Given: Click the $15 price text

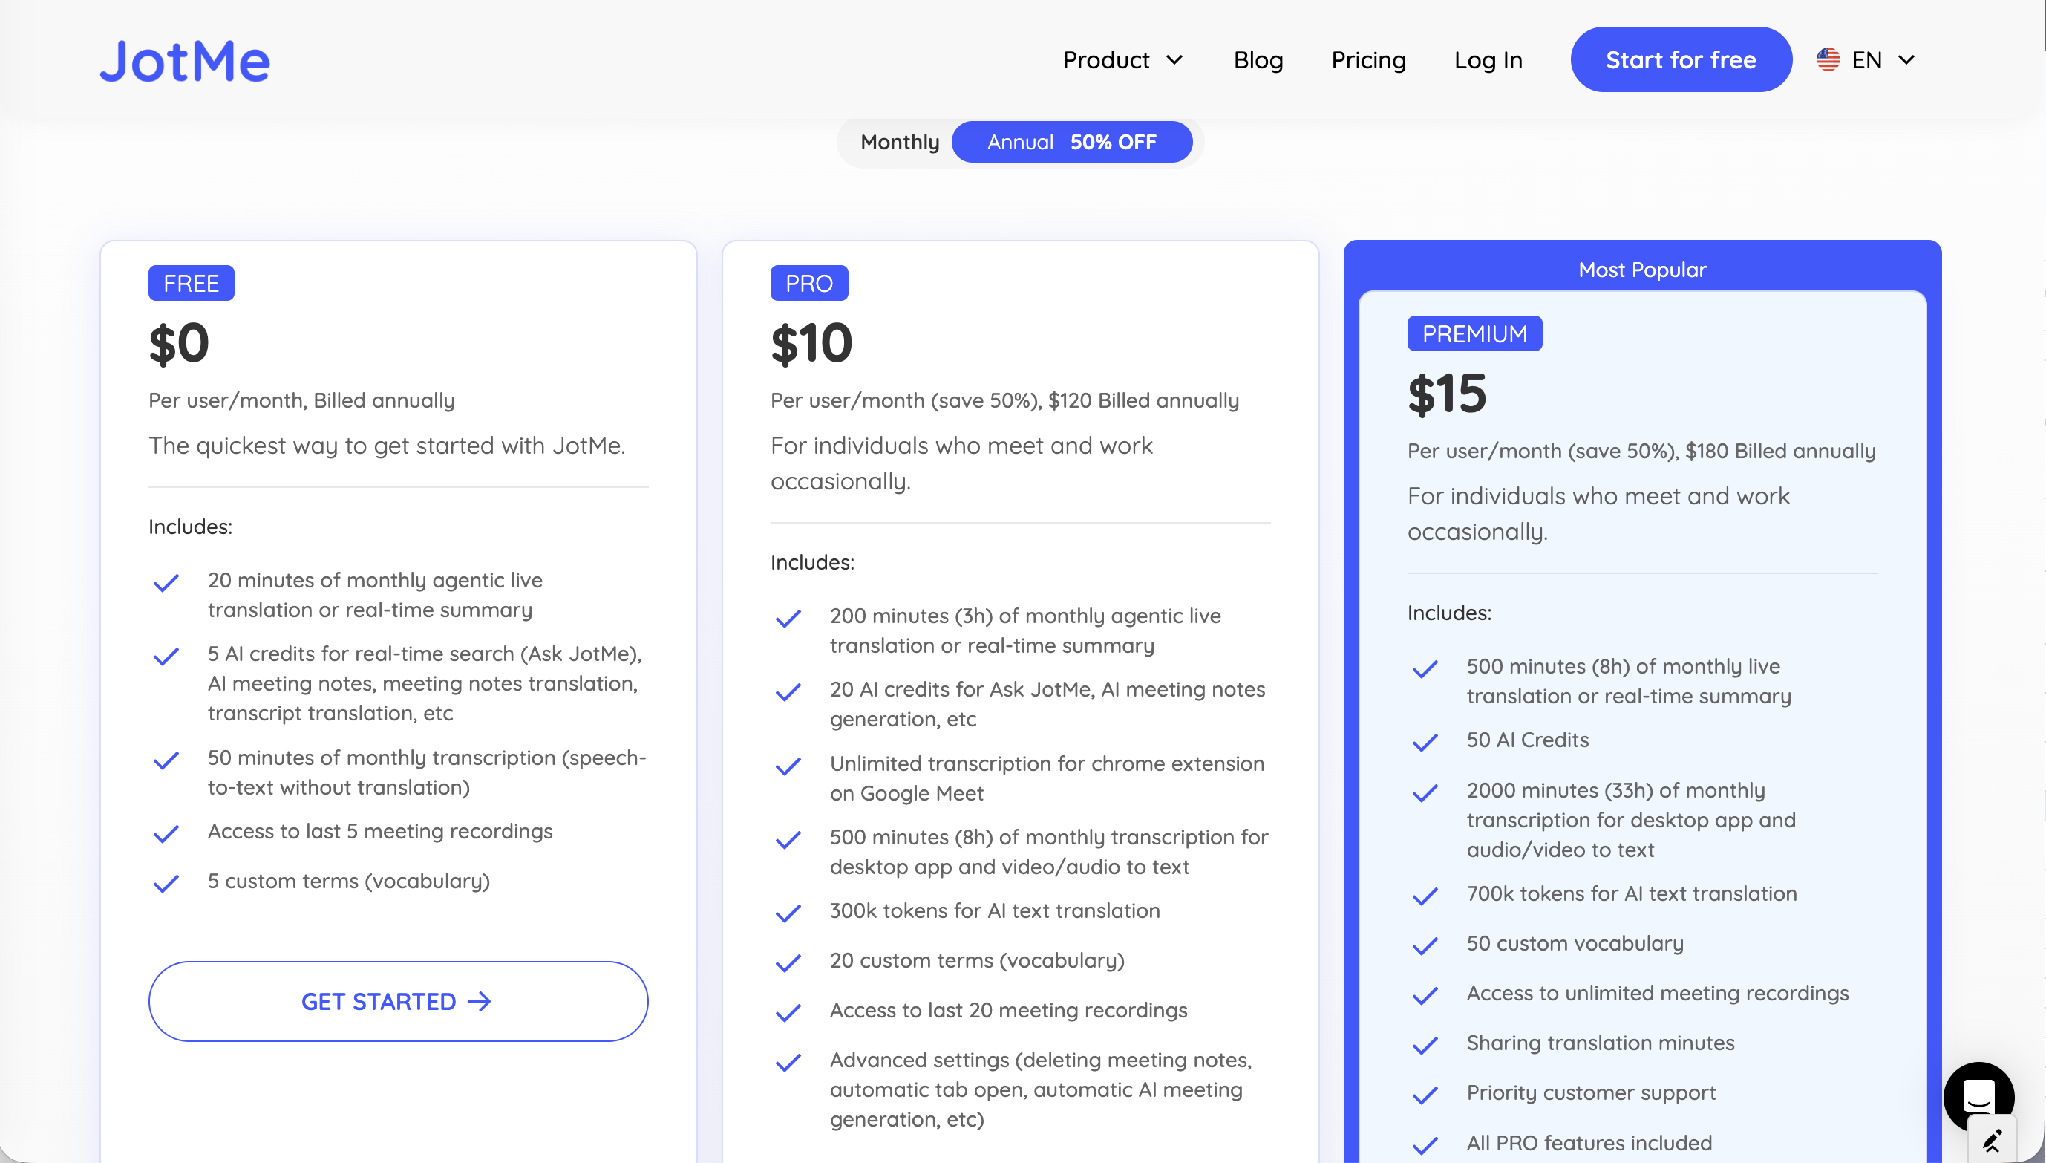Looking at the screenshot, I should 1447,393.
